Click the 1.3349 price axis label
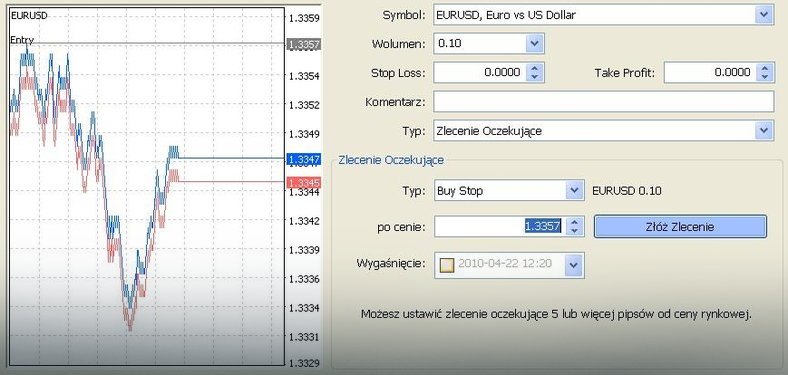The height and width of the screenshot is (375, 788). 305,134
